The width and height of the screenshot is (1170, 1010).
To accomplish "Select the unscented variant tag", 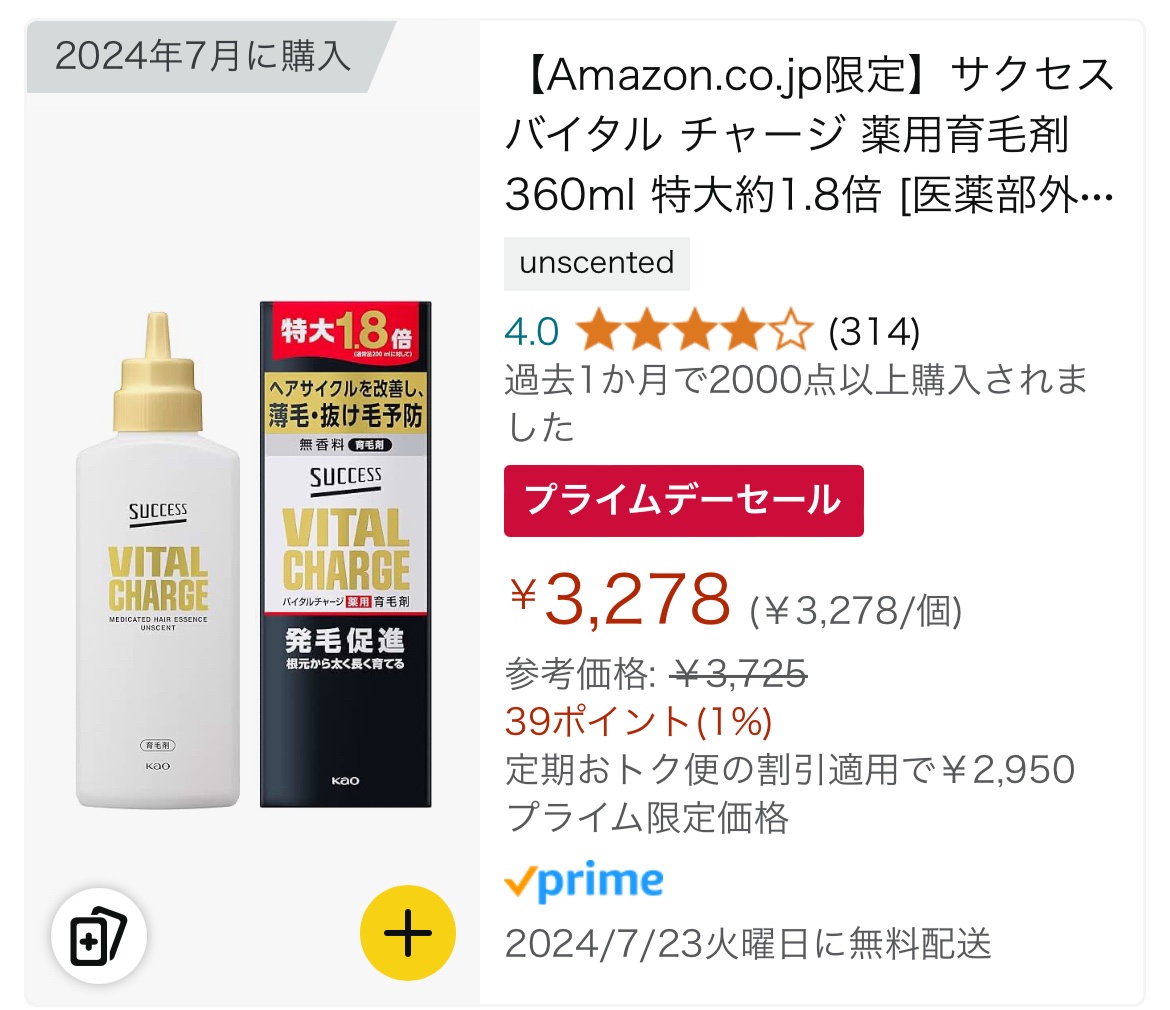I will pyautogui.click(x=596, y=263).
